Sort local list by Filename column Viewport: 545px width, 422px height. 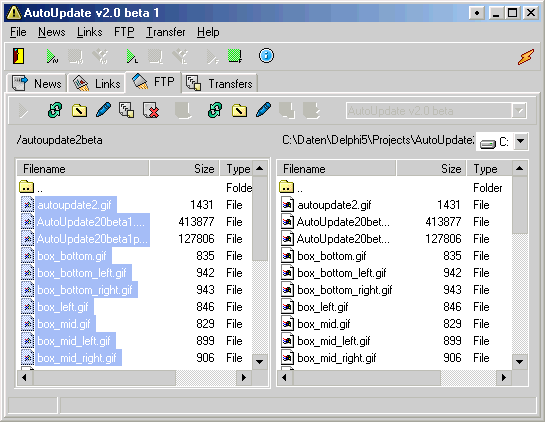click(x=336, y=169)
